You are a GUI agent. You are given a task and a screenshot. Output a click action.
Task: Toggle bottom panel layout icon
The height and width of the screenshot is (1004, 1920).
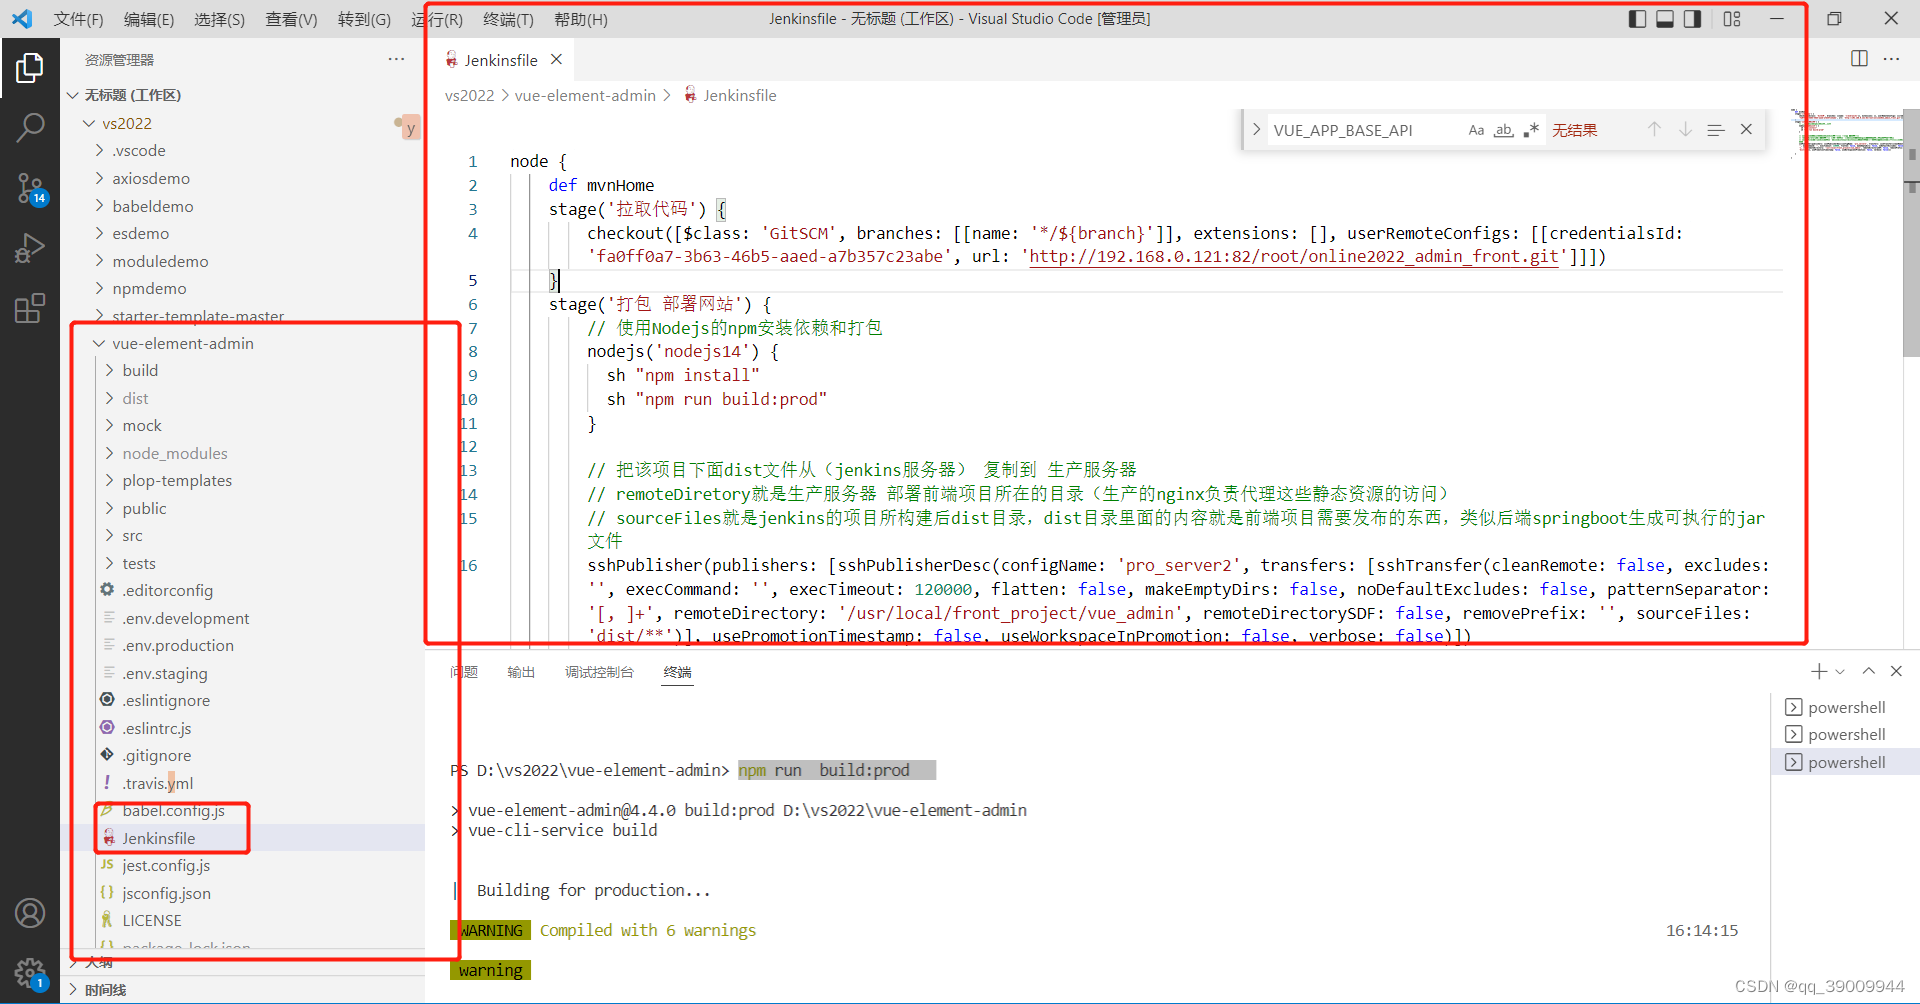click(1665, 19)
